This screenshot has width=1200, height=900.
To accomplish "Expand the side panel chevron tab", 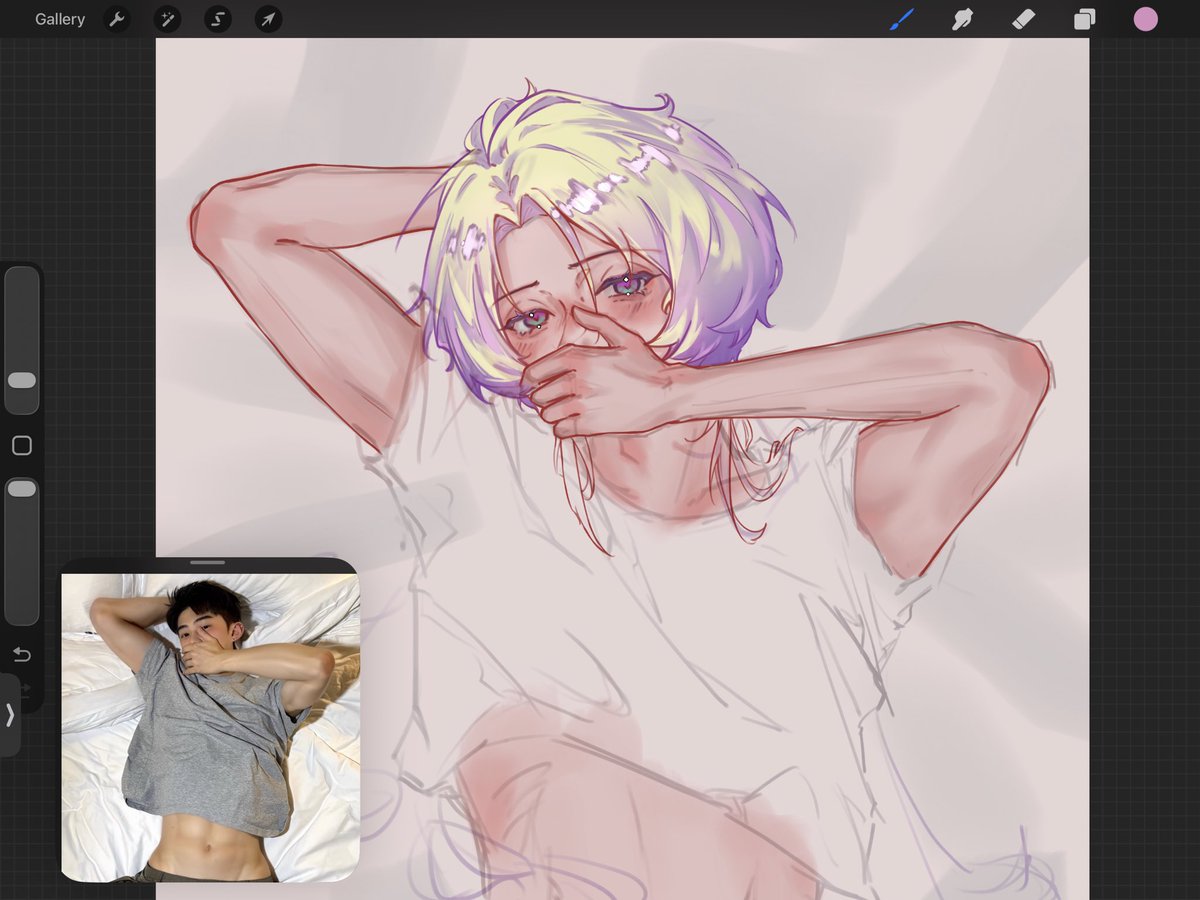I will pyautogui.click(x=10, y=715).
